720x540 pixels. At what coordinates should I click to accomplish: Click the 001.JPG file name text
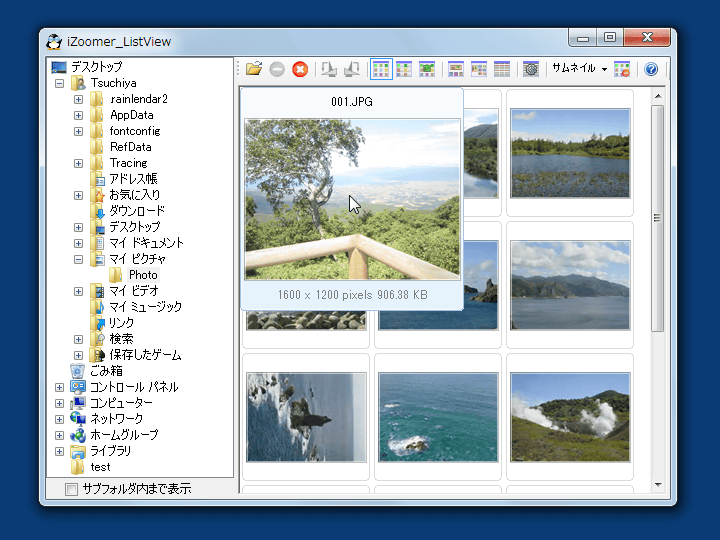pyautogui.click(x=352, y=101)
